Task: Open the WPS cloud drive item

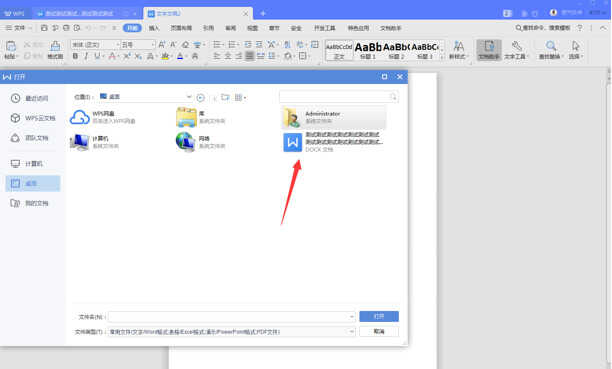Action: tap(102, 117)
